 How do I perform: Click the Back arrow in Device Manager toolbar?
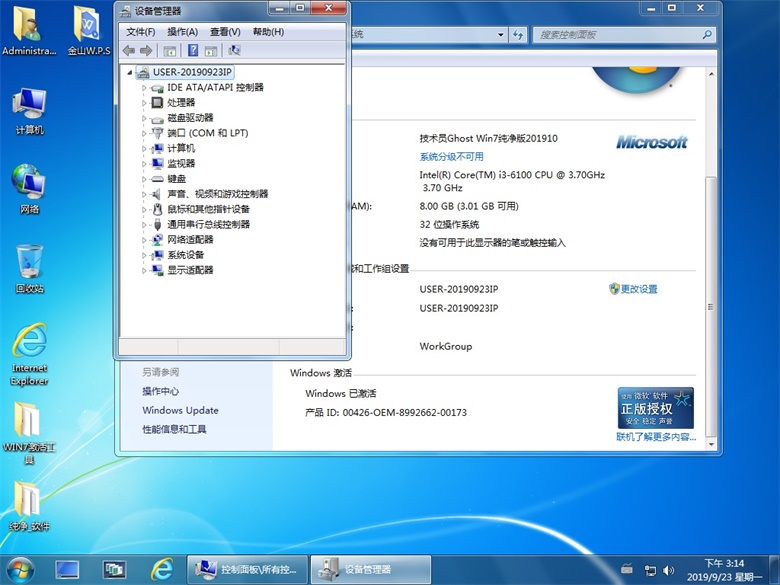128,50
